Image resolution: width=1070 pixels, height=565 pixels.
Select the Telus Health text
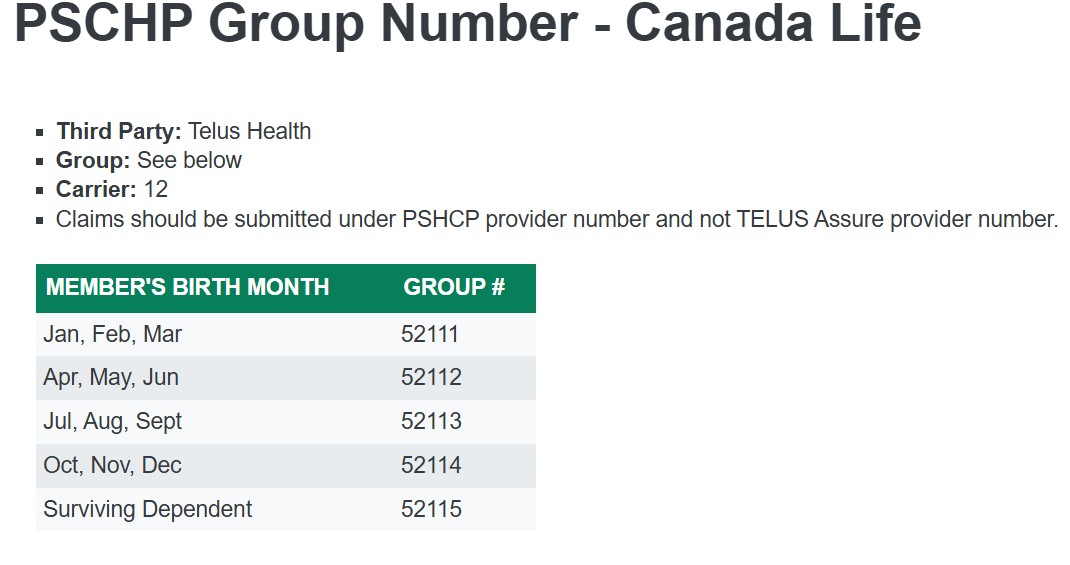[250, 131]
